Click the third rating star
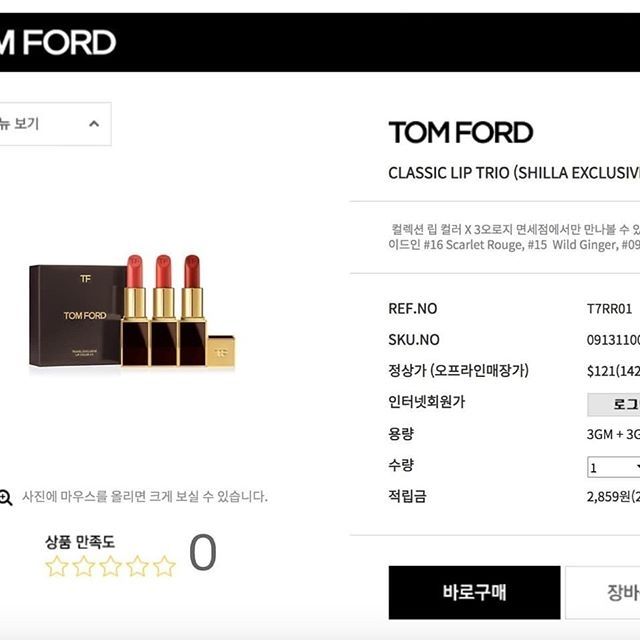The height and width of the screenshot is (640, 640). (x=110, y=566)
